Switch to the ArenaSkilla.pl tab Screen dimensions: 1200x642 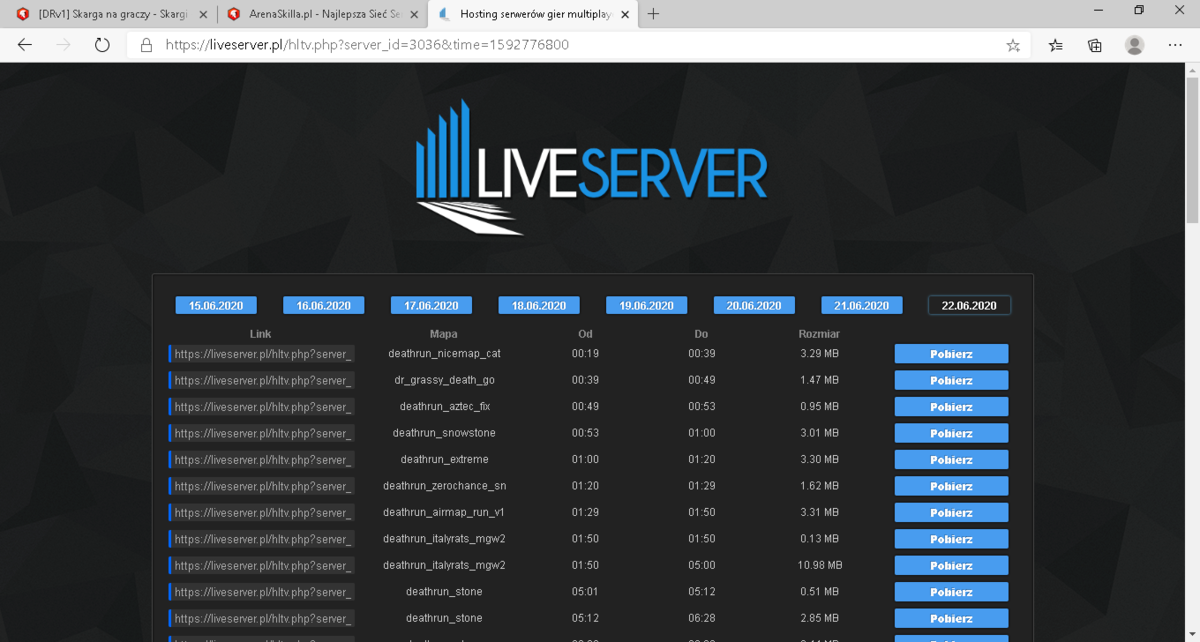[312, 14]
